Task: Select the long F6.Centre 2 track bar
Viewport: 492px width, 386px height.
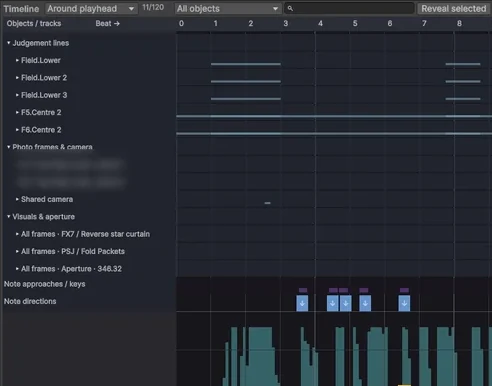Action: [334, 133]
